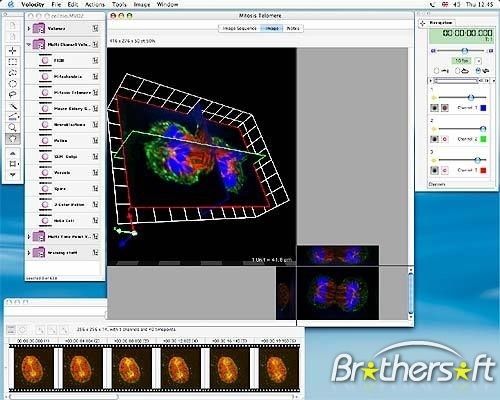Select the lasso selection tool
This screenshot has width=500, height=400.
coord(13,94)
